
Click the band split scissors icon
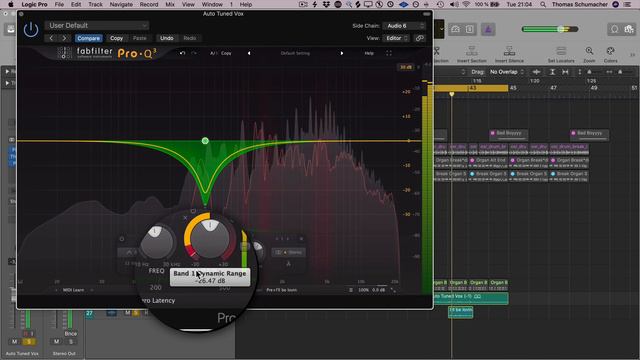click(288, 264)
